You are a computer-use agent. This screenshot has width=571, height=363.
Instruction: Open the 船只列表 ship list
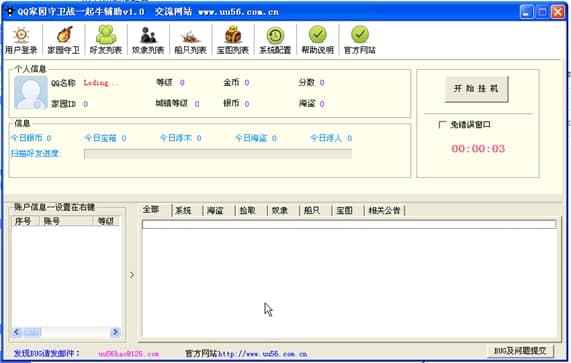(x=190, y=40)
